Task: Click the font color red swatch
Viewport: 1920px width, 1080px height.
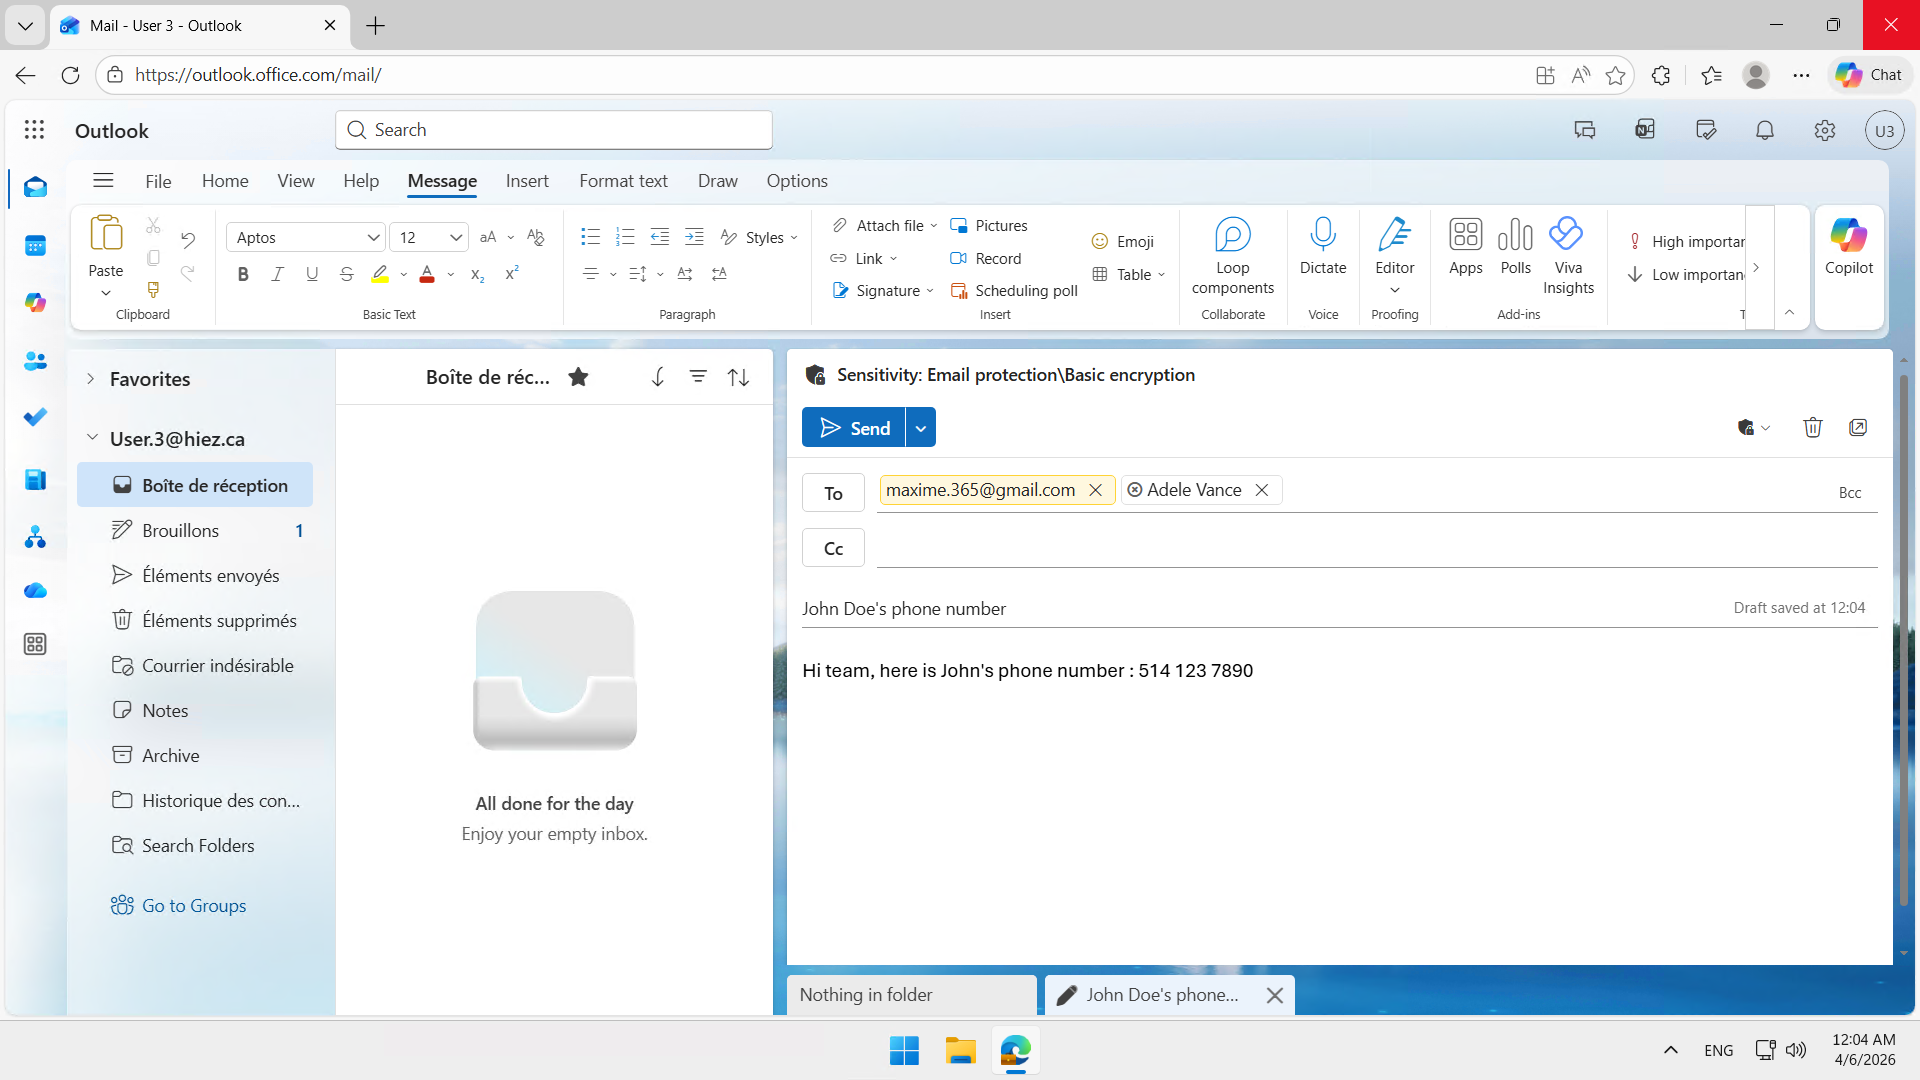Action: 427,274
